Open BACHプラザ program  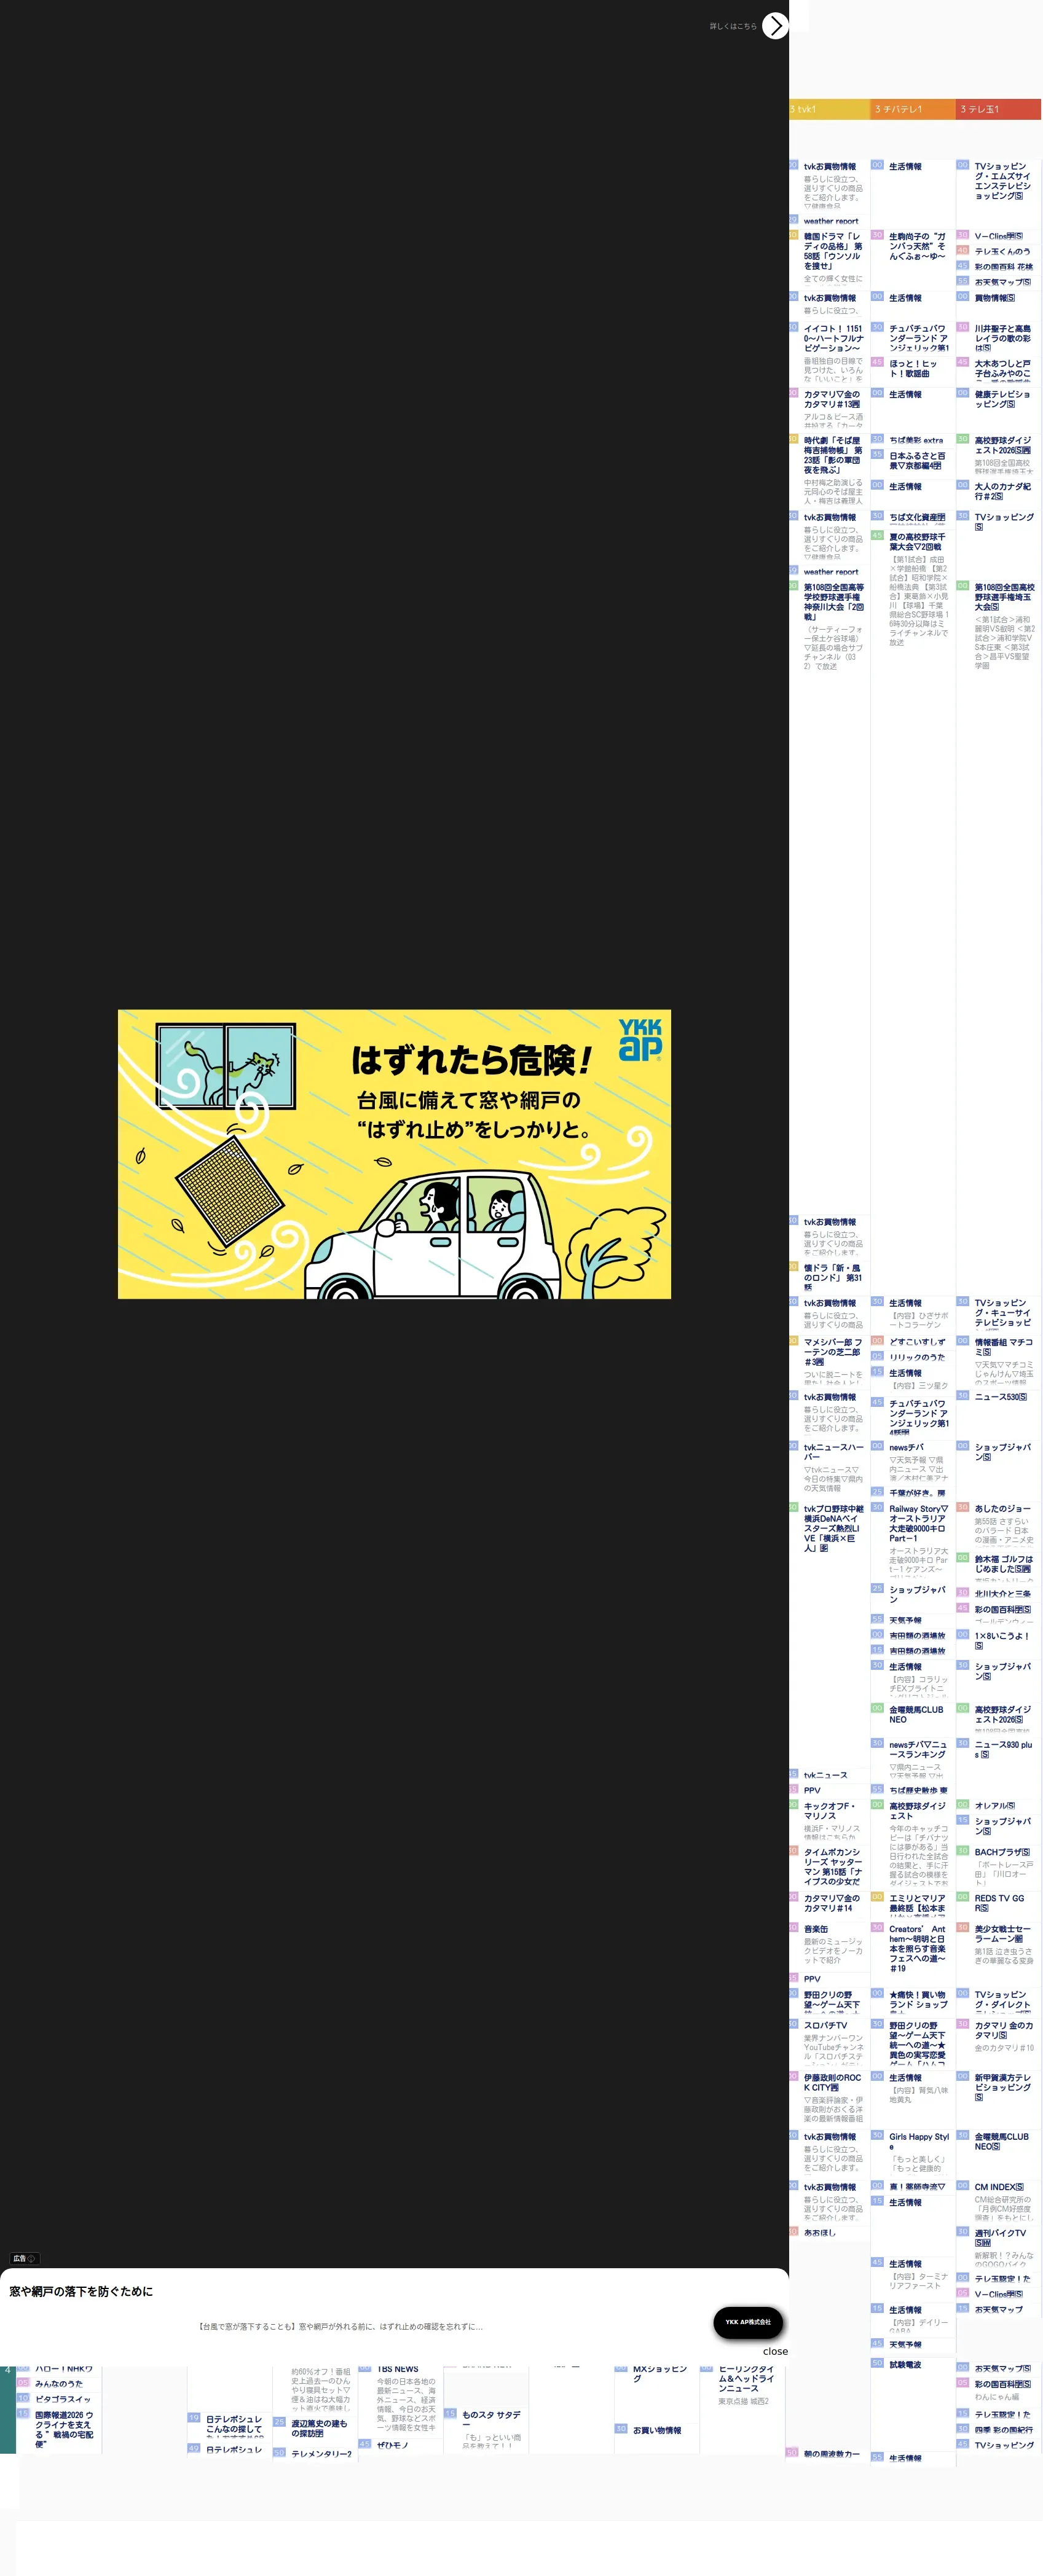(x=1002, y=1852)
